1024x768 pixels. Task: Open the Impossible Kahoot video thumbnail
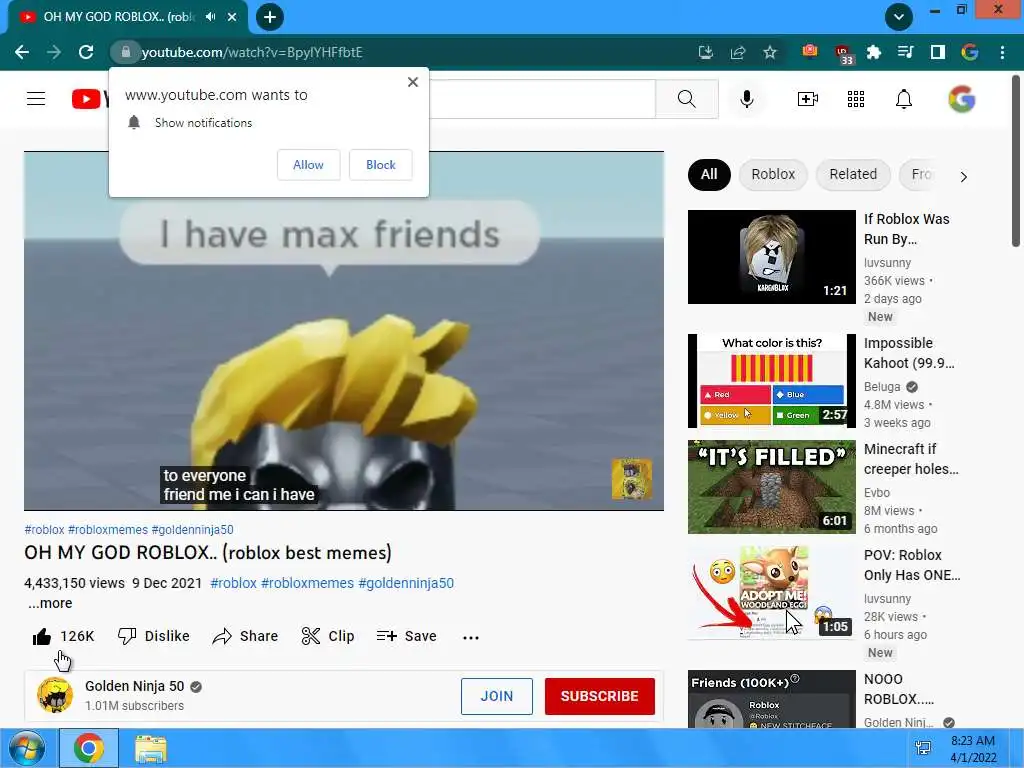click(771, 381)
